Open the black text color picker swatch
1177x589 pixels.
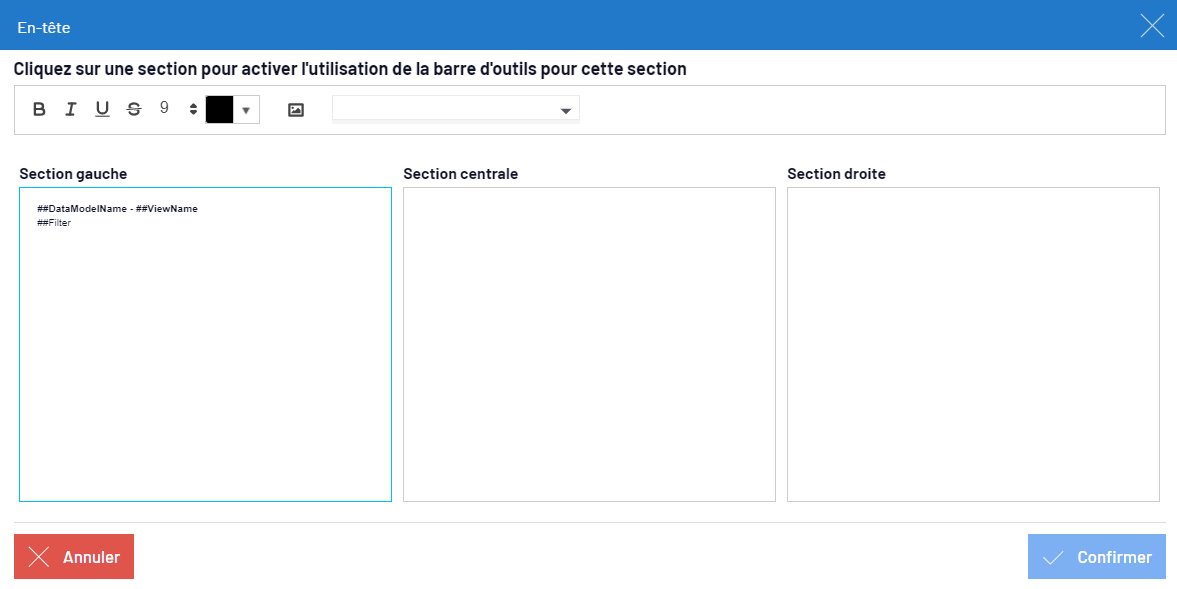pyautogui.click(x=219, y=110)
